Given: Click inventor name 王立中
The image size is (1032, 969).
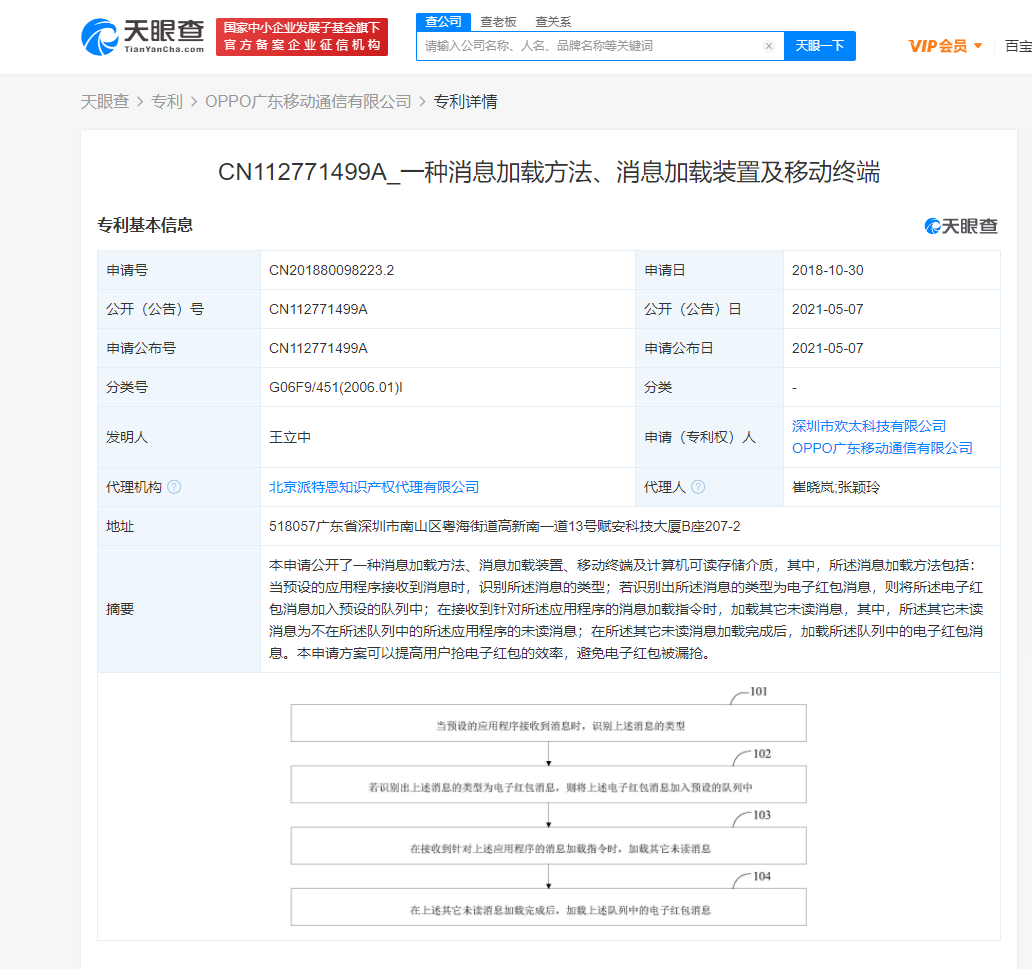Looking at the screenshot, I should (290, 437).
